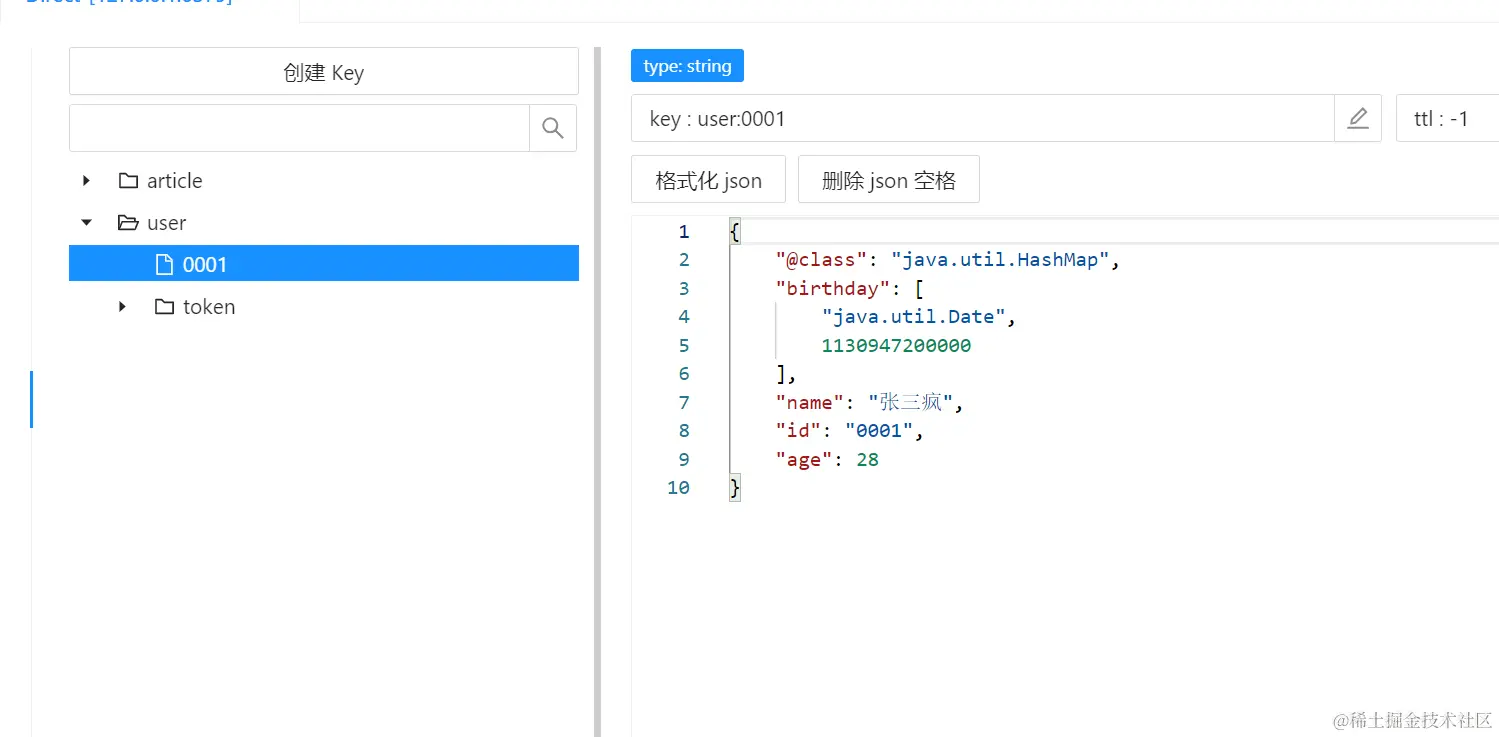The image size is (1499, 737).
Task: Click the "age" key text
Action: click(x=805, y=460)
